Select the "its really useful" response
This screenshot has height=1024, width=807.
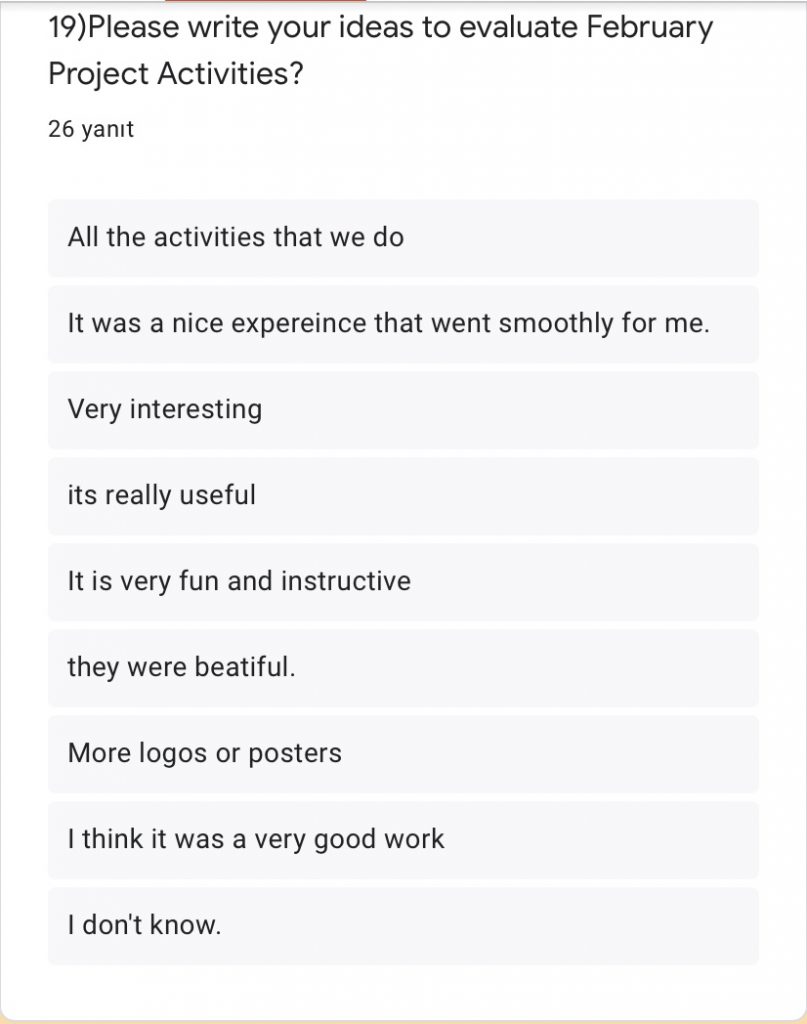coord(161,495)
